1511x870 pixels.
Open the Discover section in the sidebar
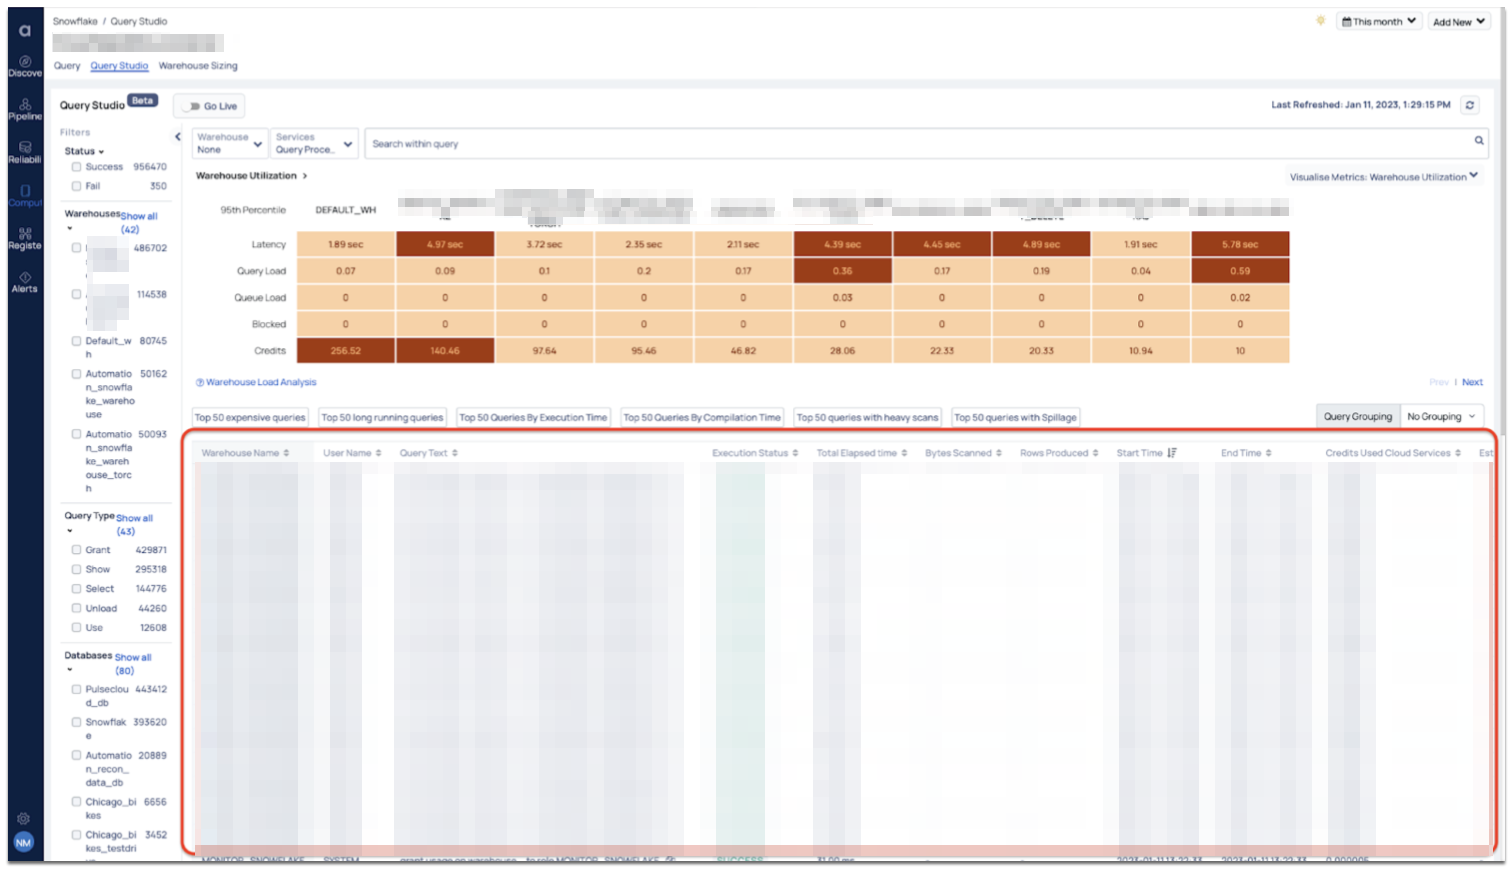coord(24,65)
